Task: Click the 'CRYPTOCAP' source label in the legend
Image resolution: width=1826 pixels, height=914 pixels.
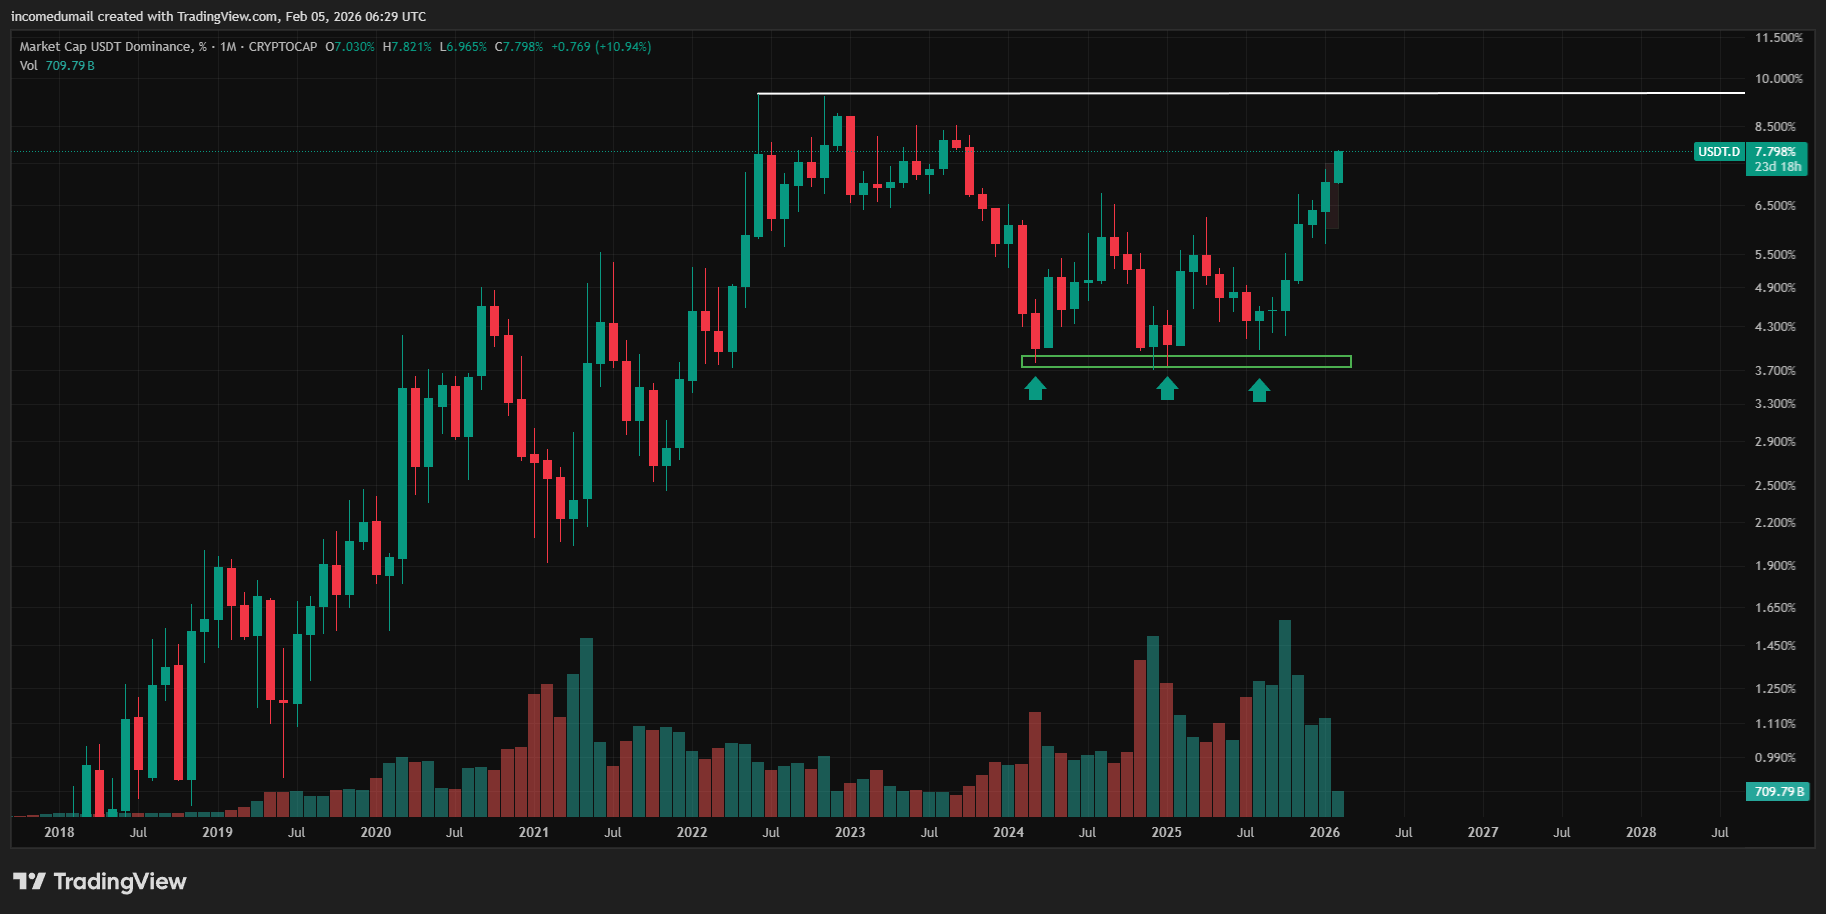Action: pyautogui.click(x=283, y=47)
